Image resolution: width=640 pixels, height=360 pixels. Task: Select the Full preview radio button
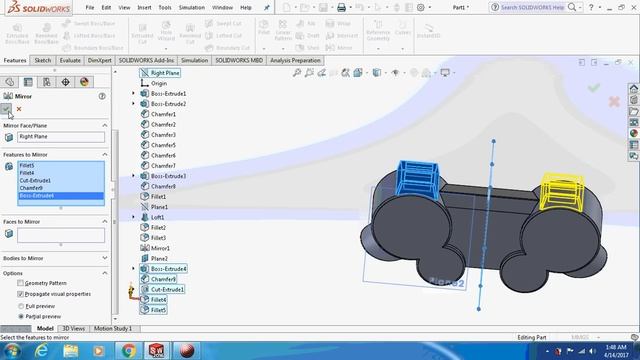click(x=21, y=306)
